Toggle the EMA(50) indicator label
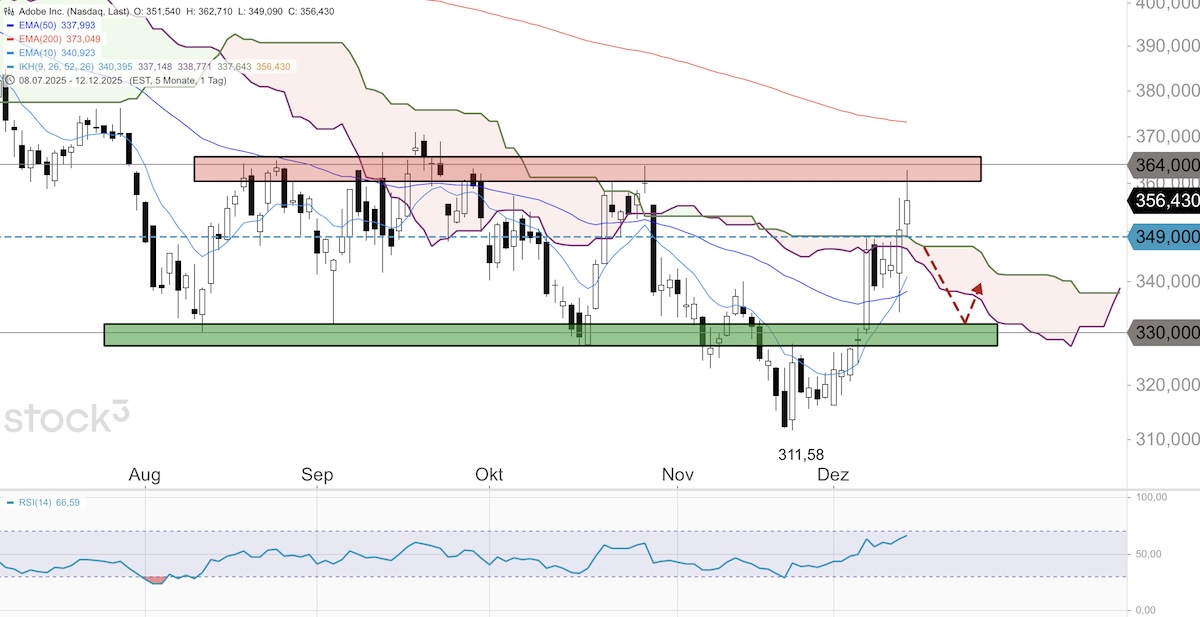This screenshot has width=1200, height=617. click(x=38, y=25)
